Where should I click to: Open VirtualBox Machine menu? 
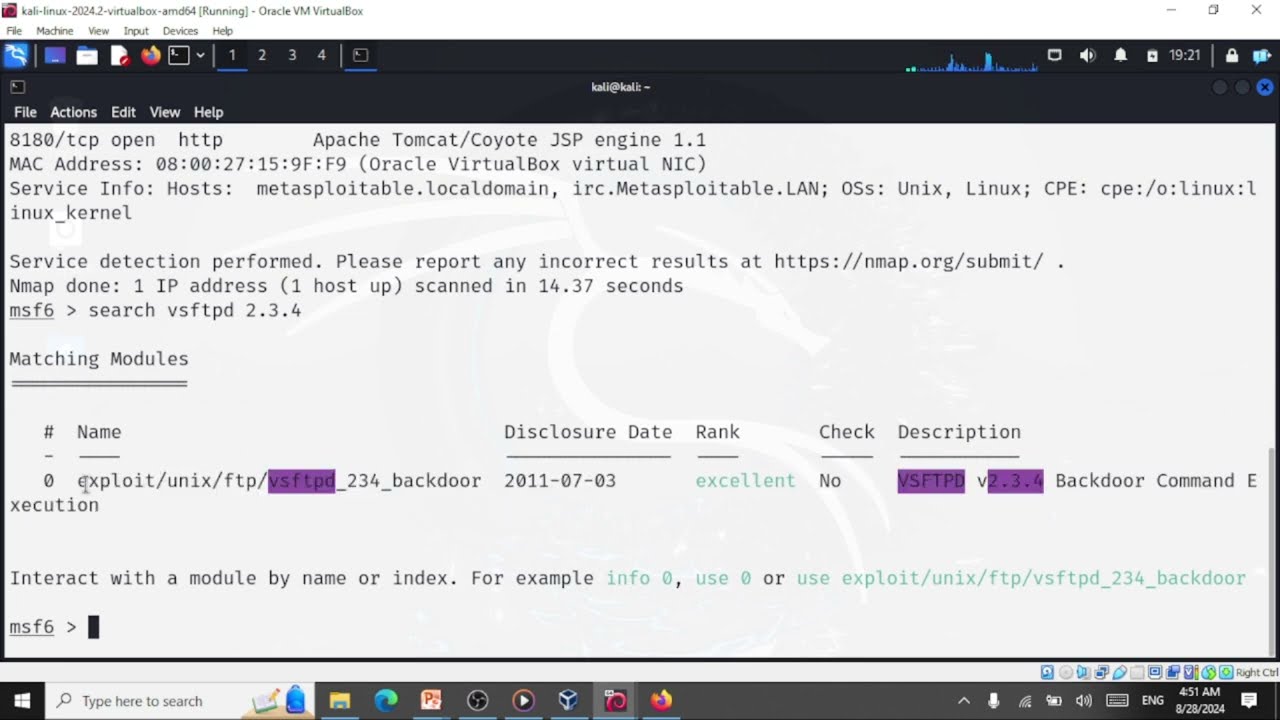point(55,31)
